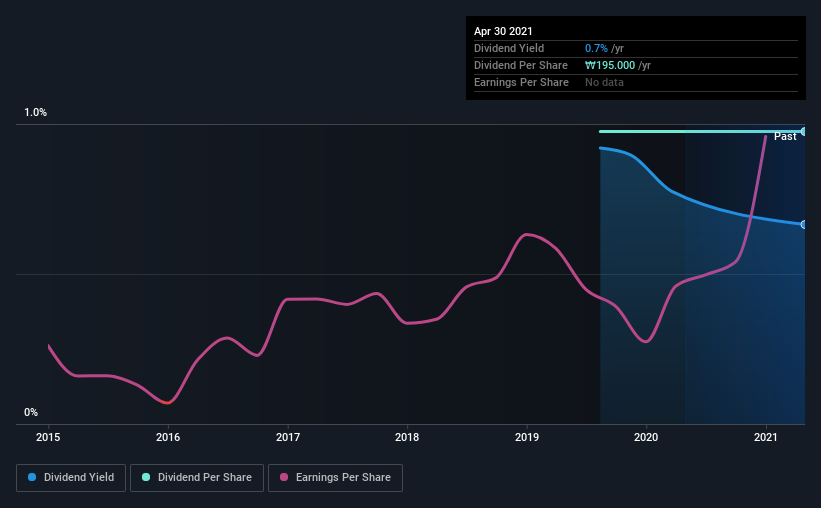The width and height of the screenshot is (821, 508).
Task: Click the 2020 label on the x-axis
Action: point(646,437)
